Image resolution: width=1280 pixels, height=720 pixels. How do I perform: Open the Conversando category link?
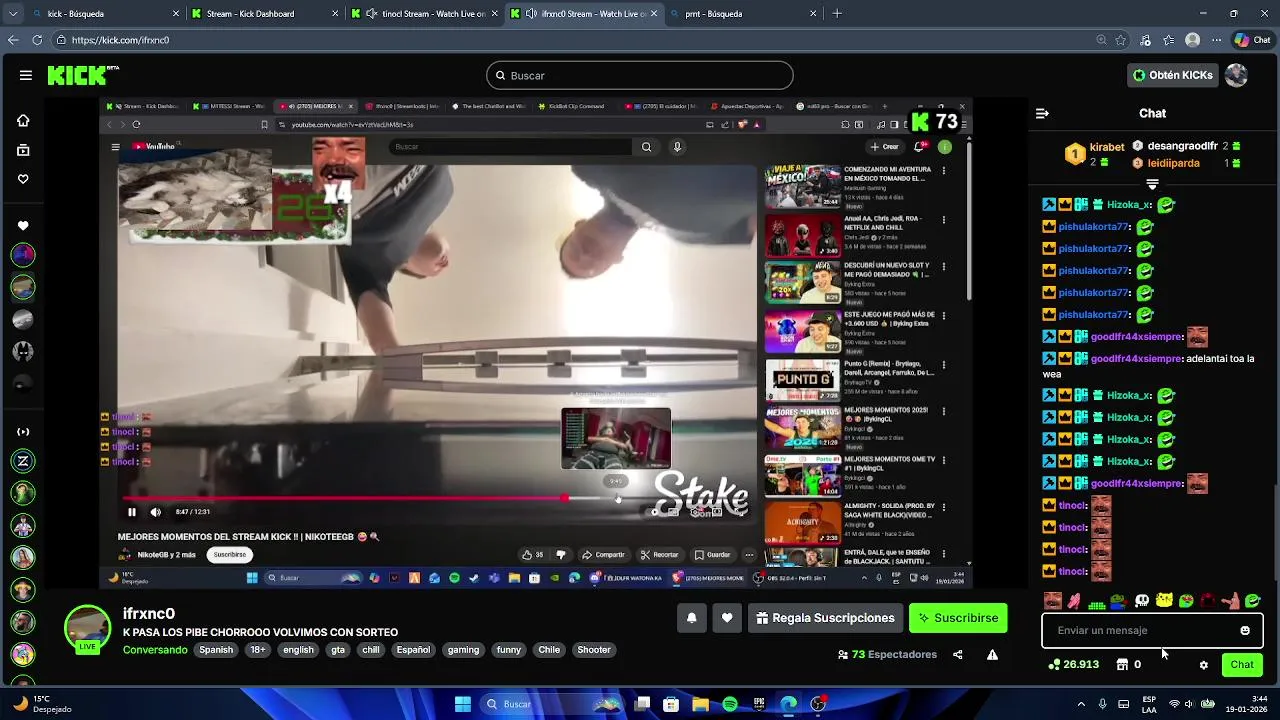[155, 650]
